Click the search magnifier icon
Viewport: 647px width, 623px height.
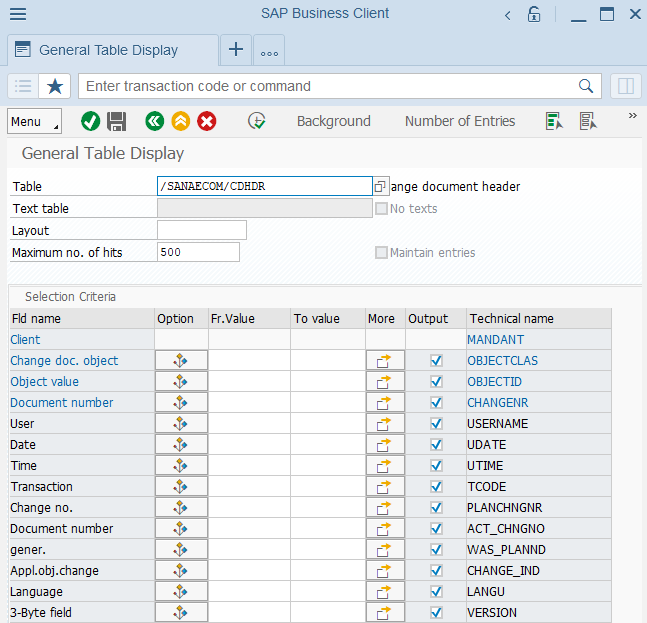(586, 86)
